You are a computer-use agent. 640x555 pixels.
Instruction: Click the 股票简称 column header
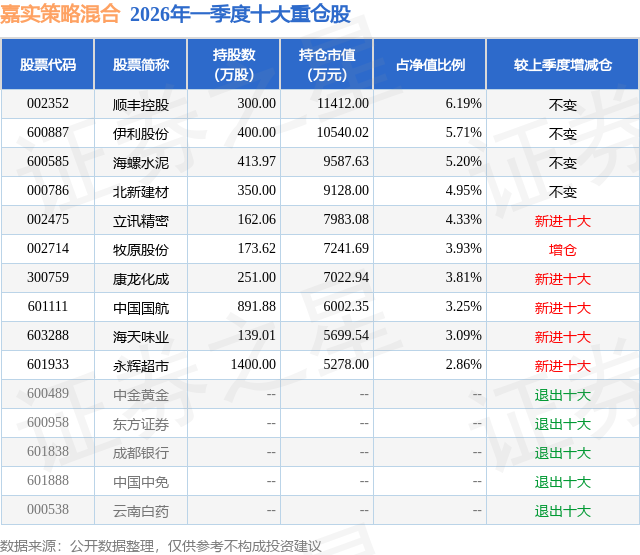coord(141,64)
